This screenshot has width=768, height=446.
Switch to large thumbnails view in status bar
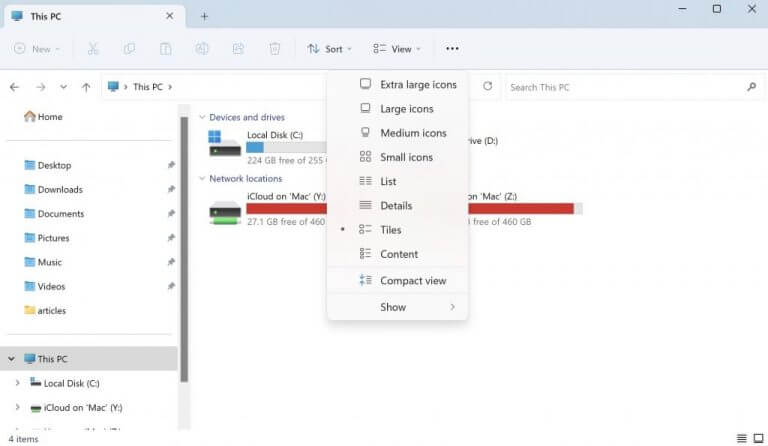[758, 438]
